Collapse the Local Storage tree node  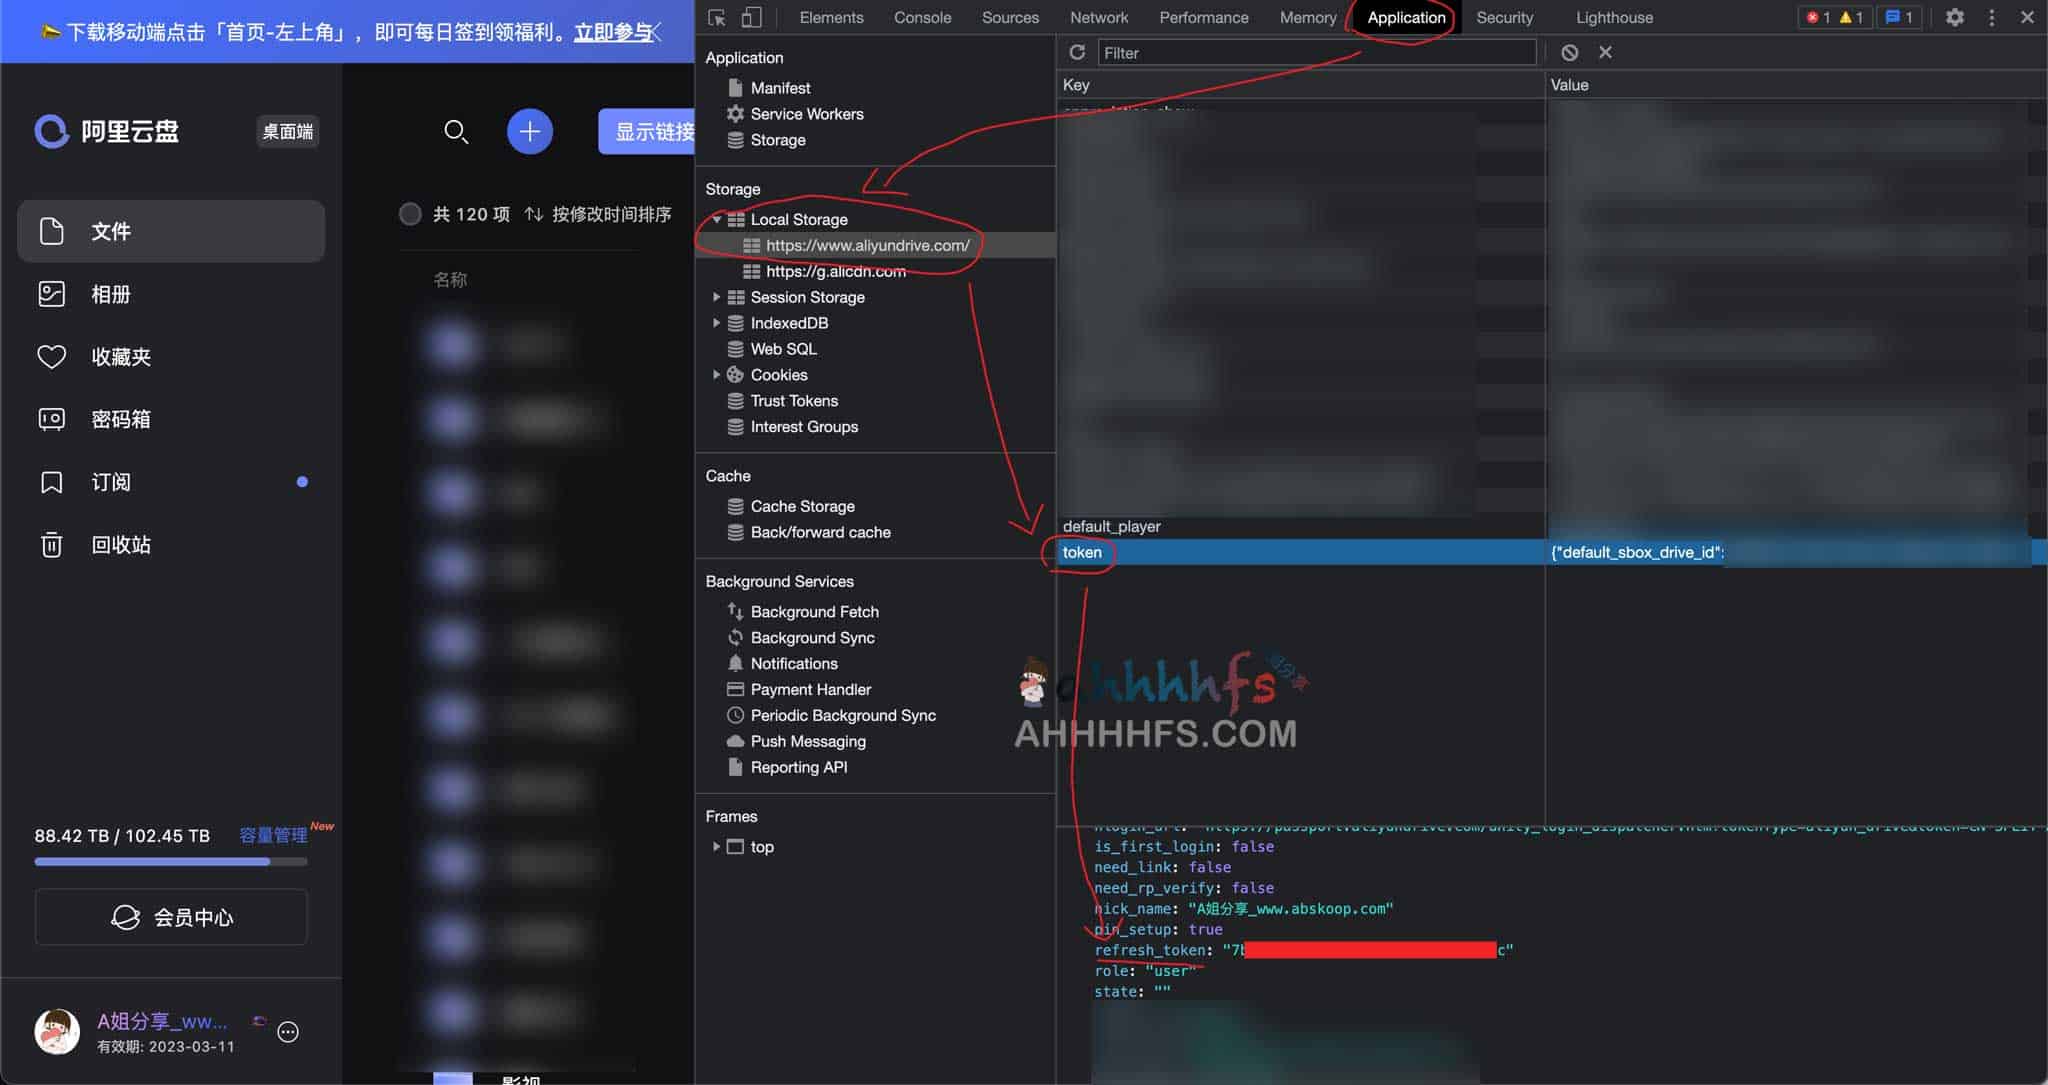717,219
